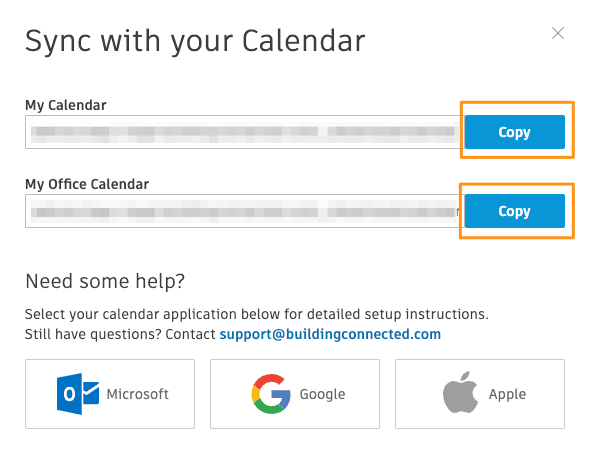Copy the My Office Calendar link
The image size is (591, 452).
[514, 211]
